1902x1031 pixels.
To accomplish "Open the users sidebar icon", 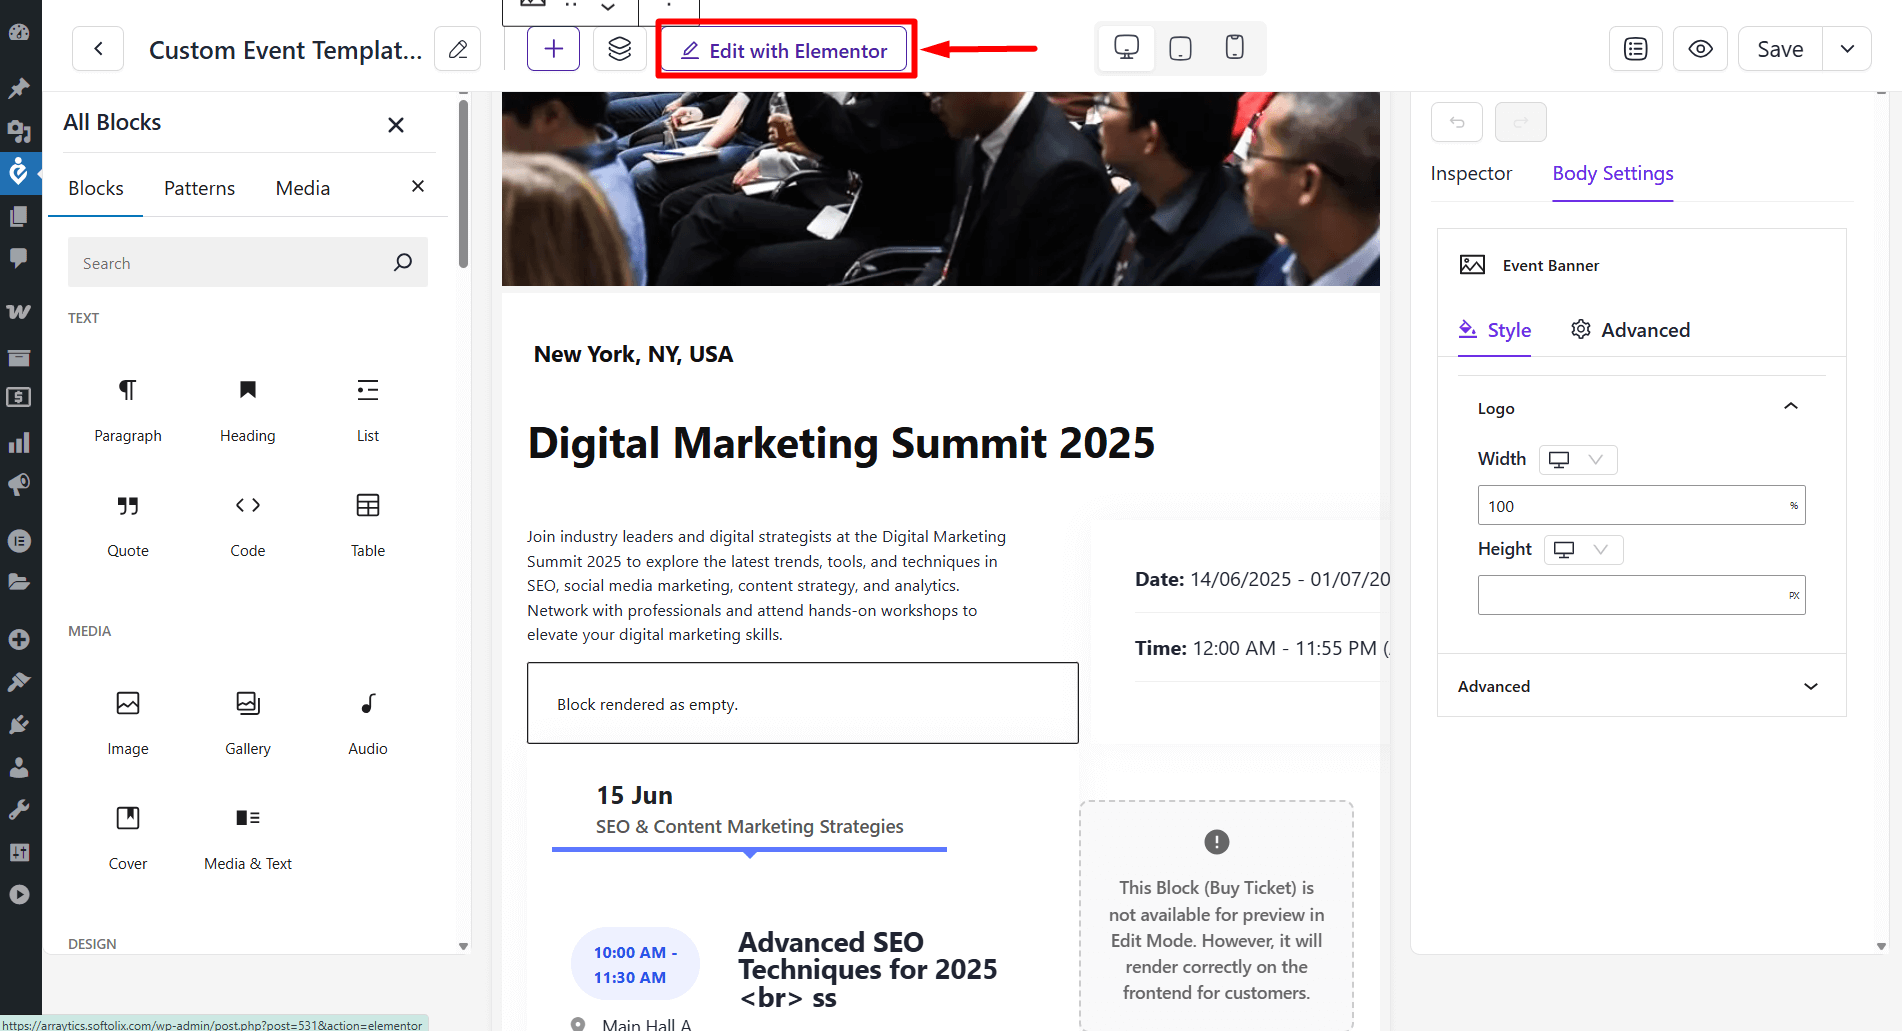I will (19, 768).
